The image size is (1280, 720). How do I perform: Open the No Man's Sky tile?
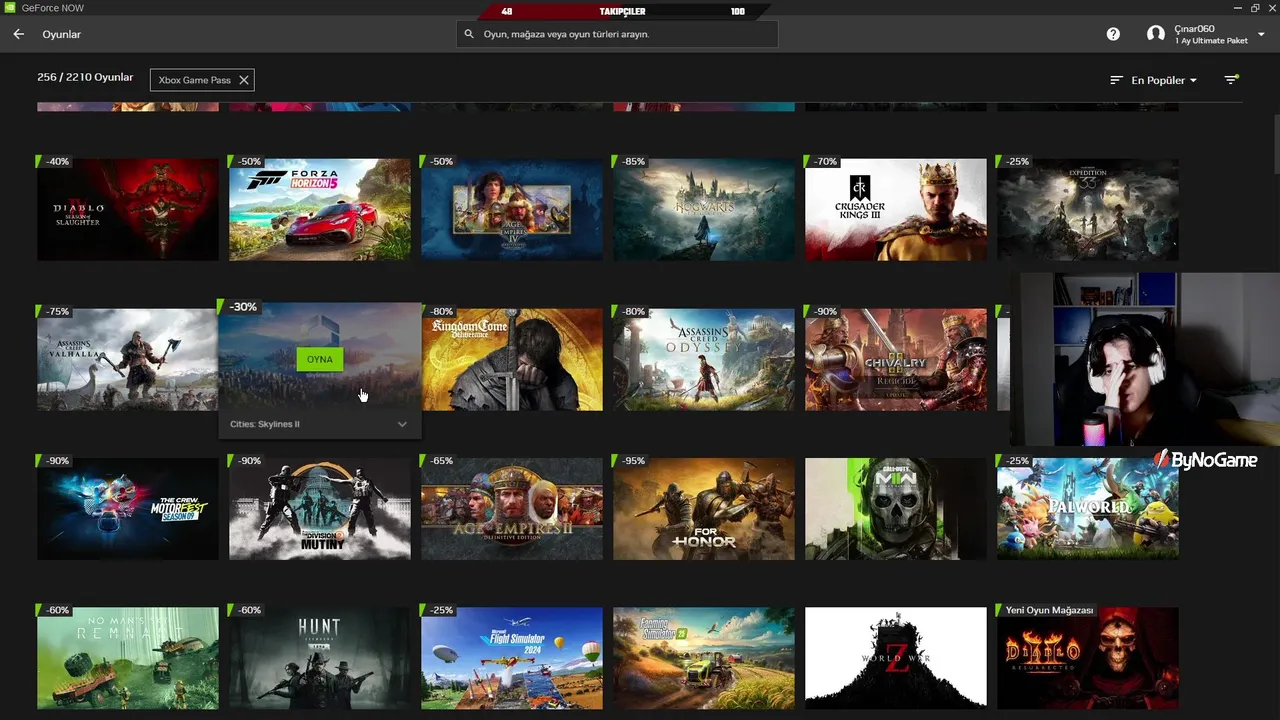128,658
